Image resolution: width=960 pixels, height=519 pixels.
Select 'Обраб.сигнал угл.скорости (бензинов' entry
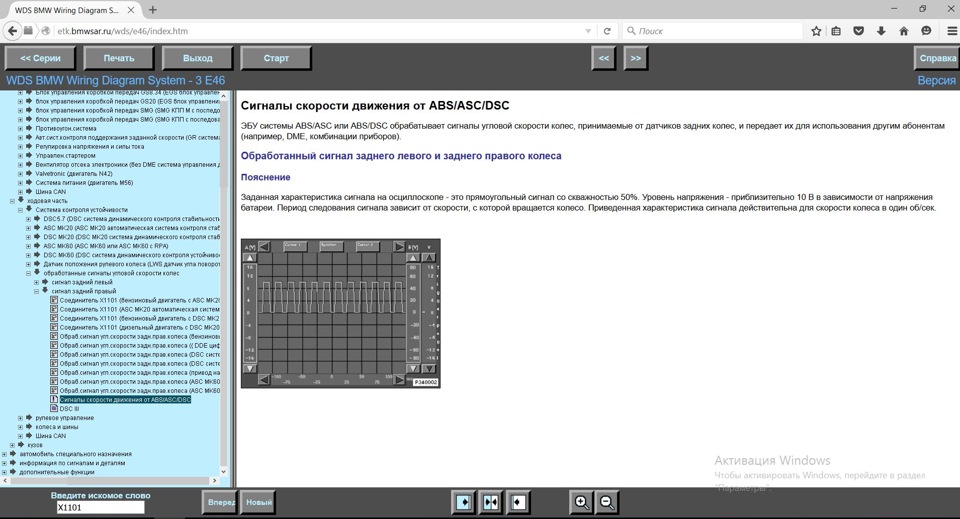[140, 337]
